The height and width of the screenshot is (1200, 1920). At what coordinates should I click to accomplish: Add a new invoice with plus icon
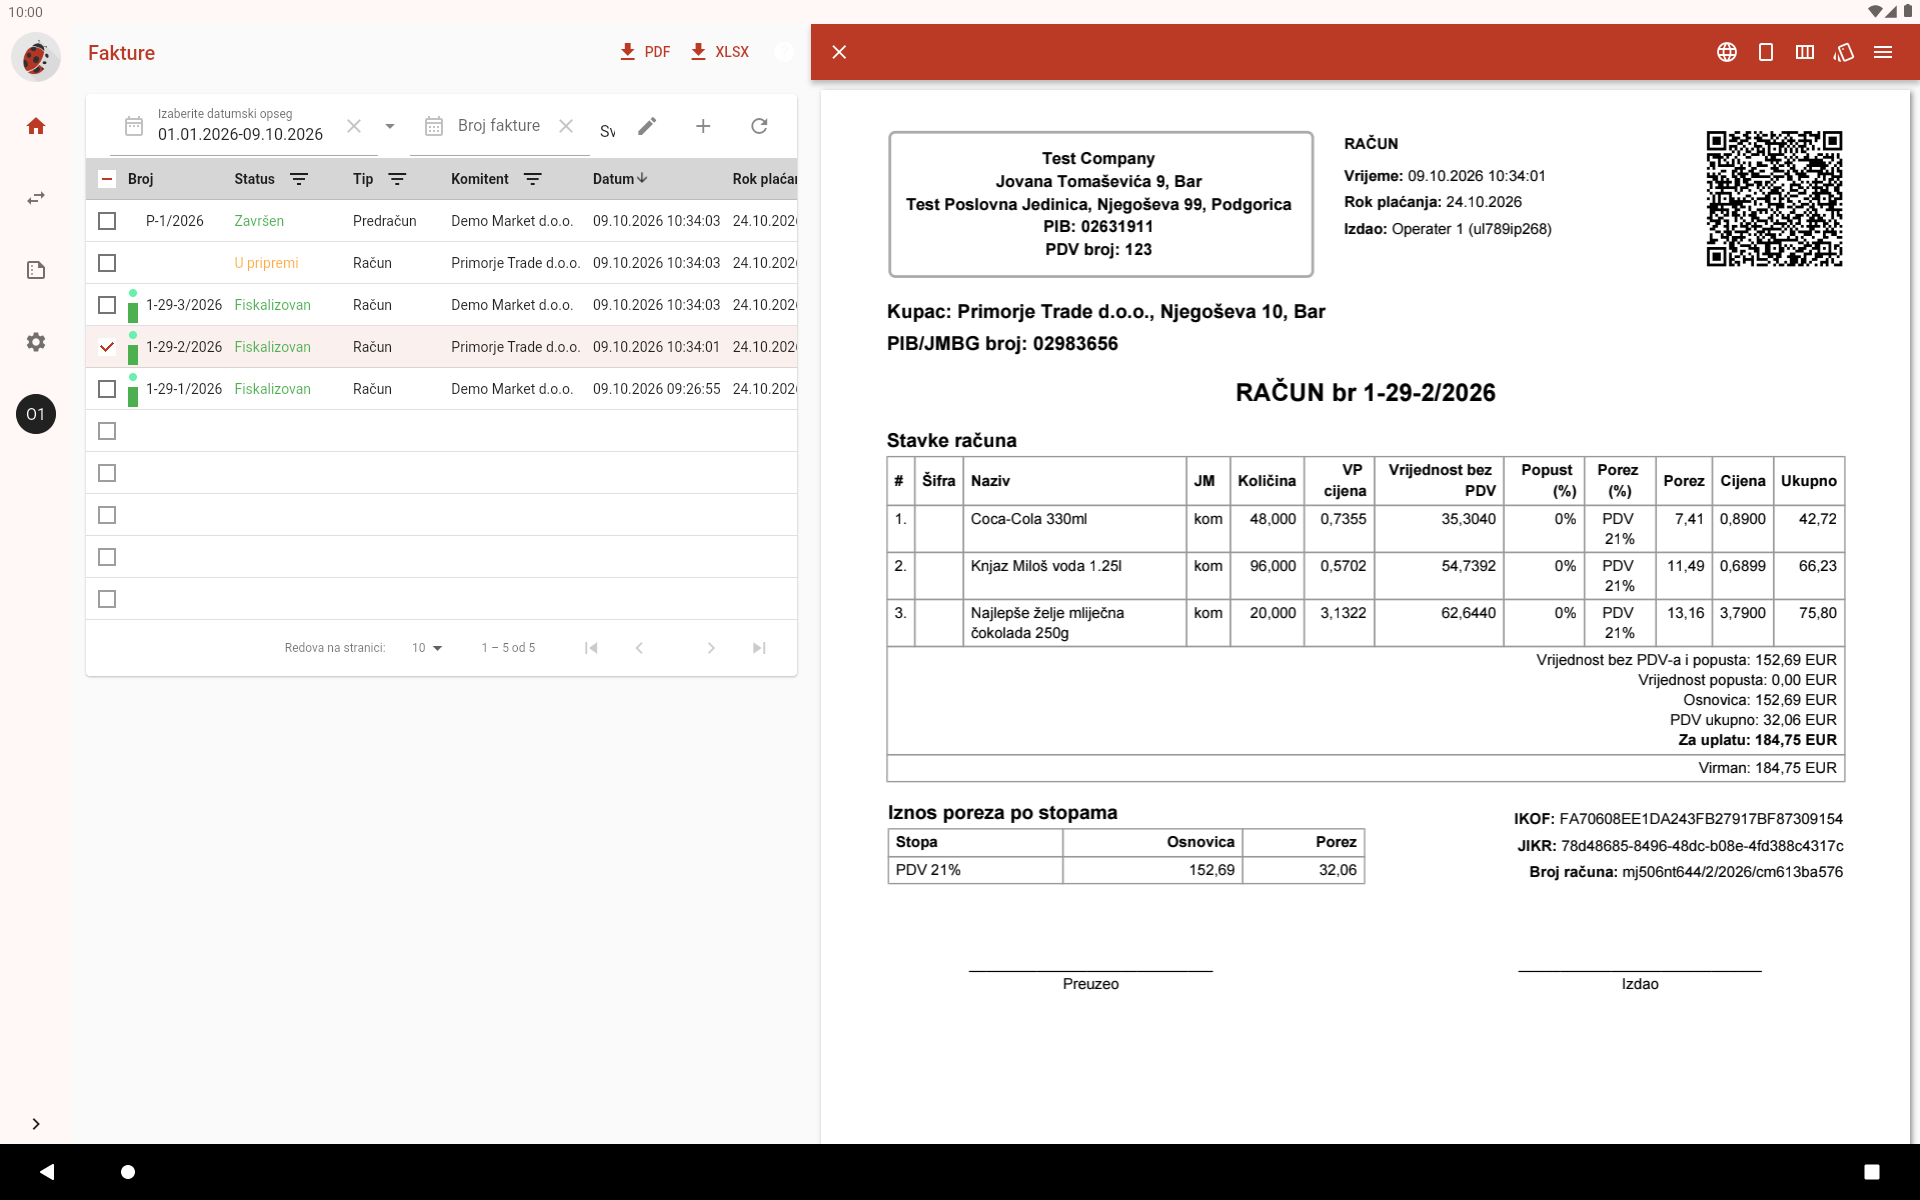pos(703,126)
